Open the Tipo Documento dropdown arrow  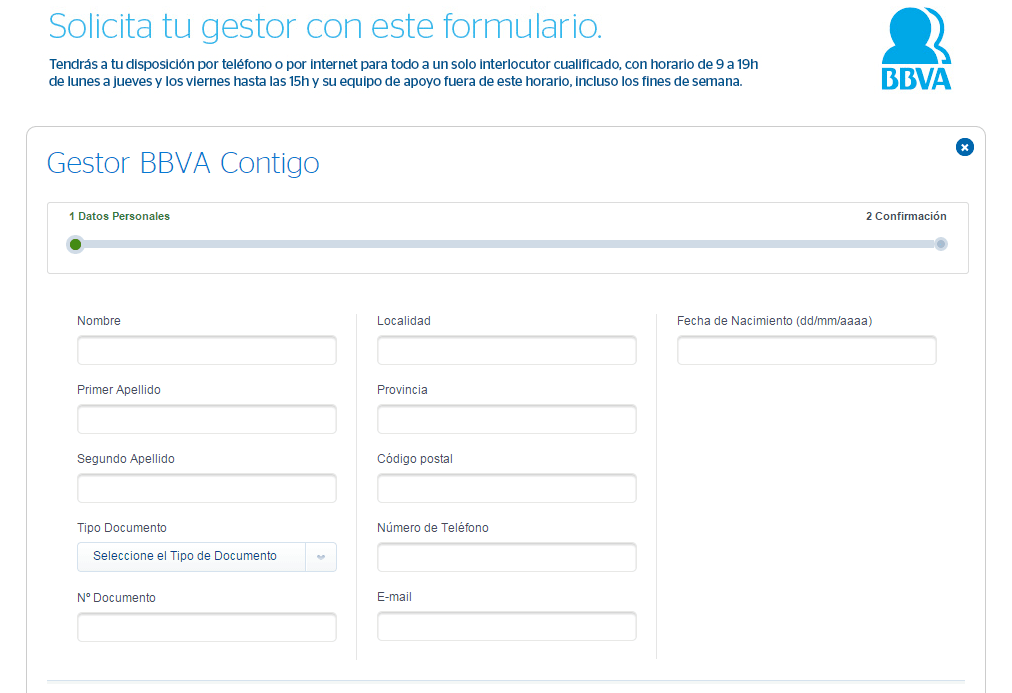(321, 557)
